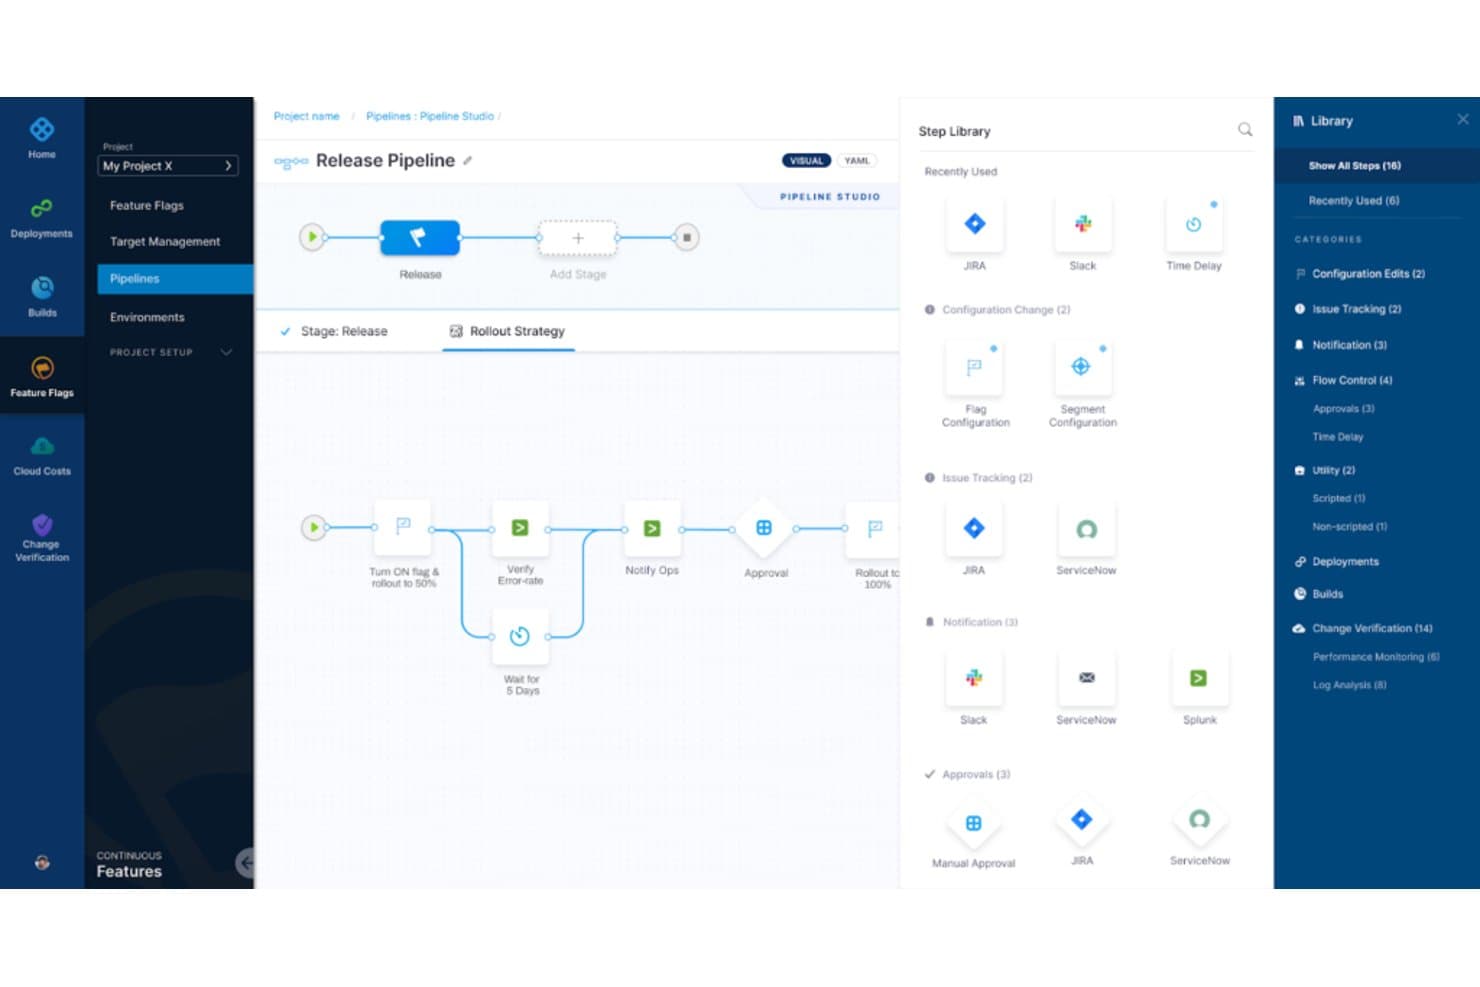Select the Slack step under Notification
Screen dimensions: 1480x987
click(x=973, y=678)
